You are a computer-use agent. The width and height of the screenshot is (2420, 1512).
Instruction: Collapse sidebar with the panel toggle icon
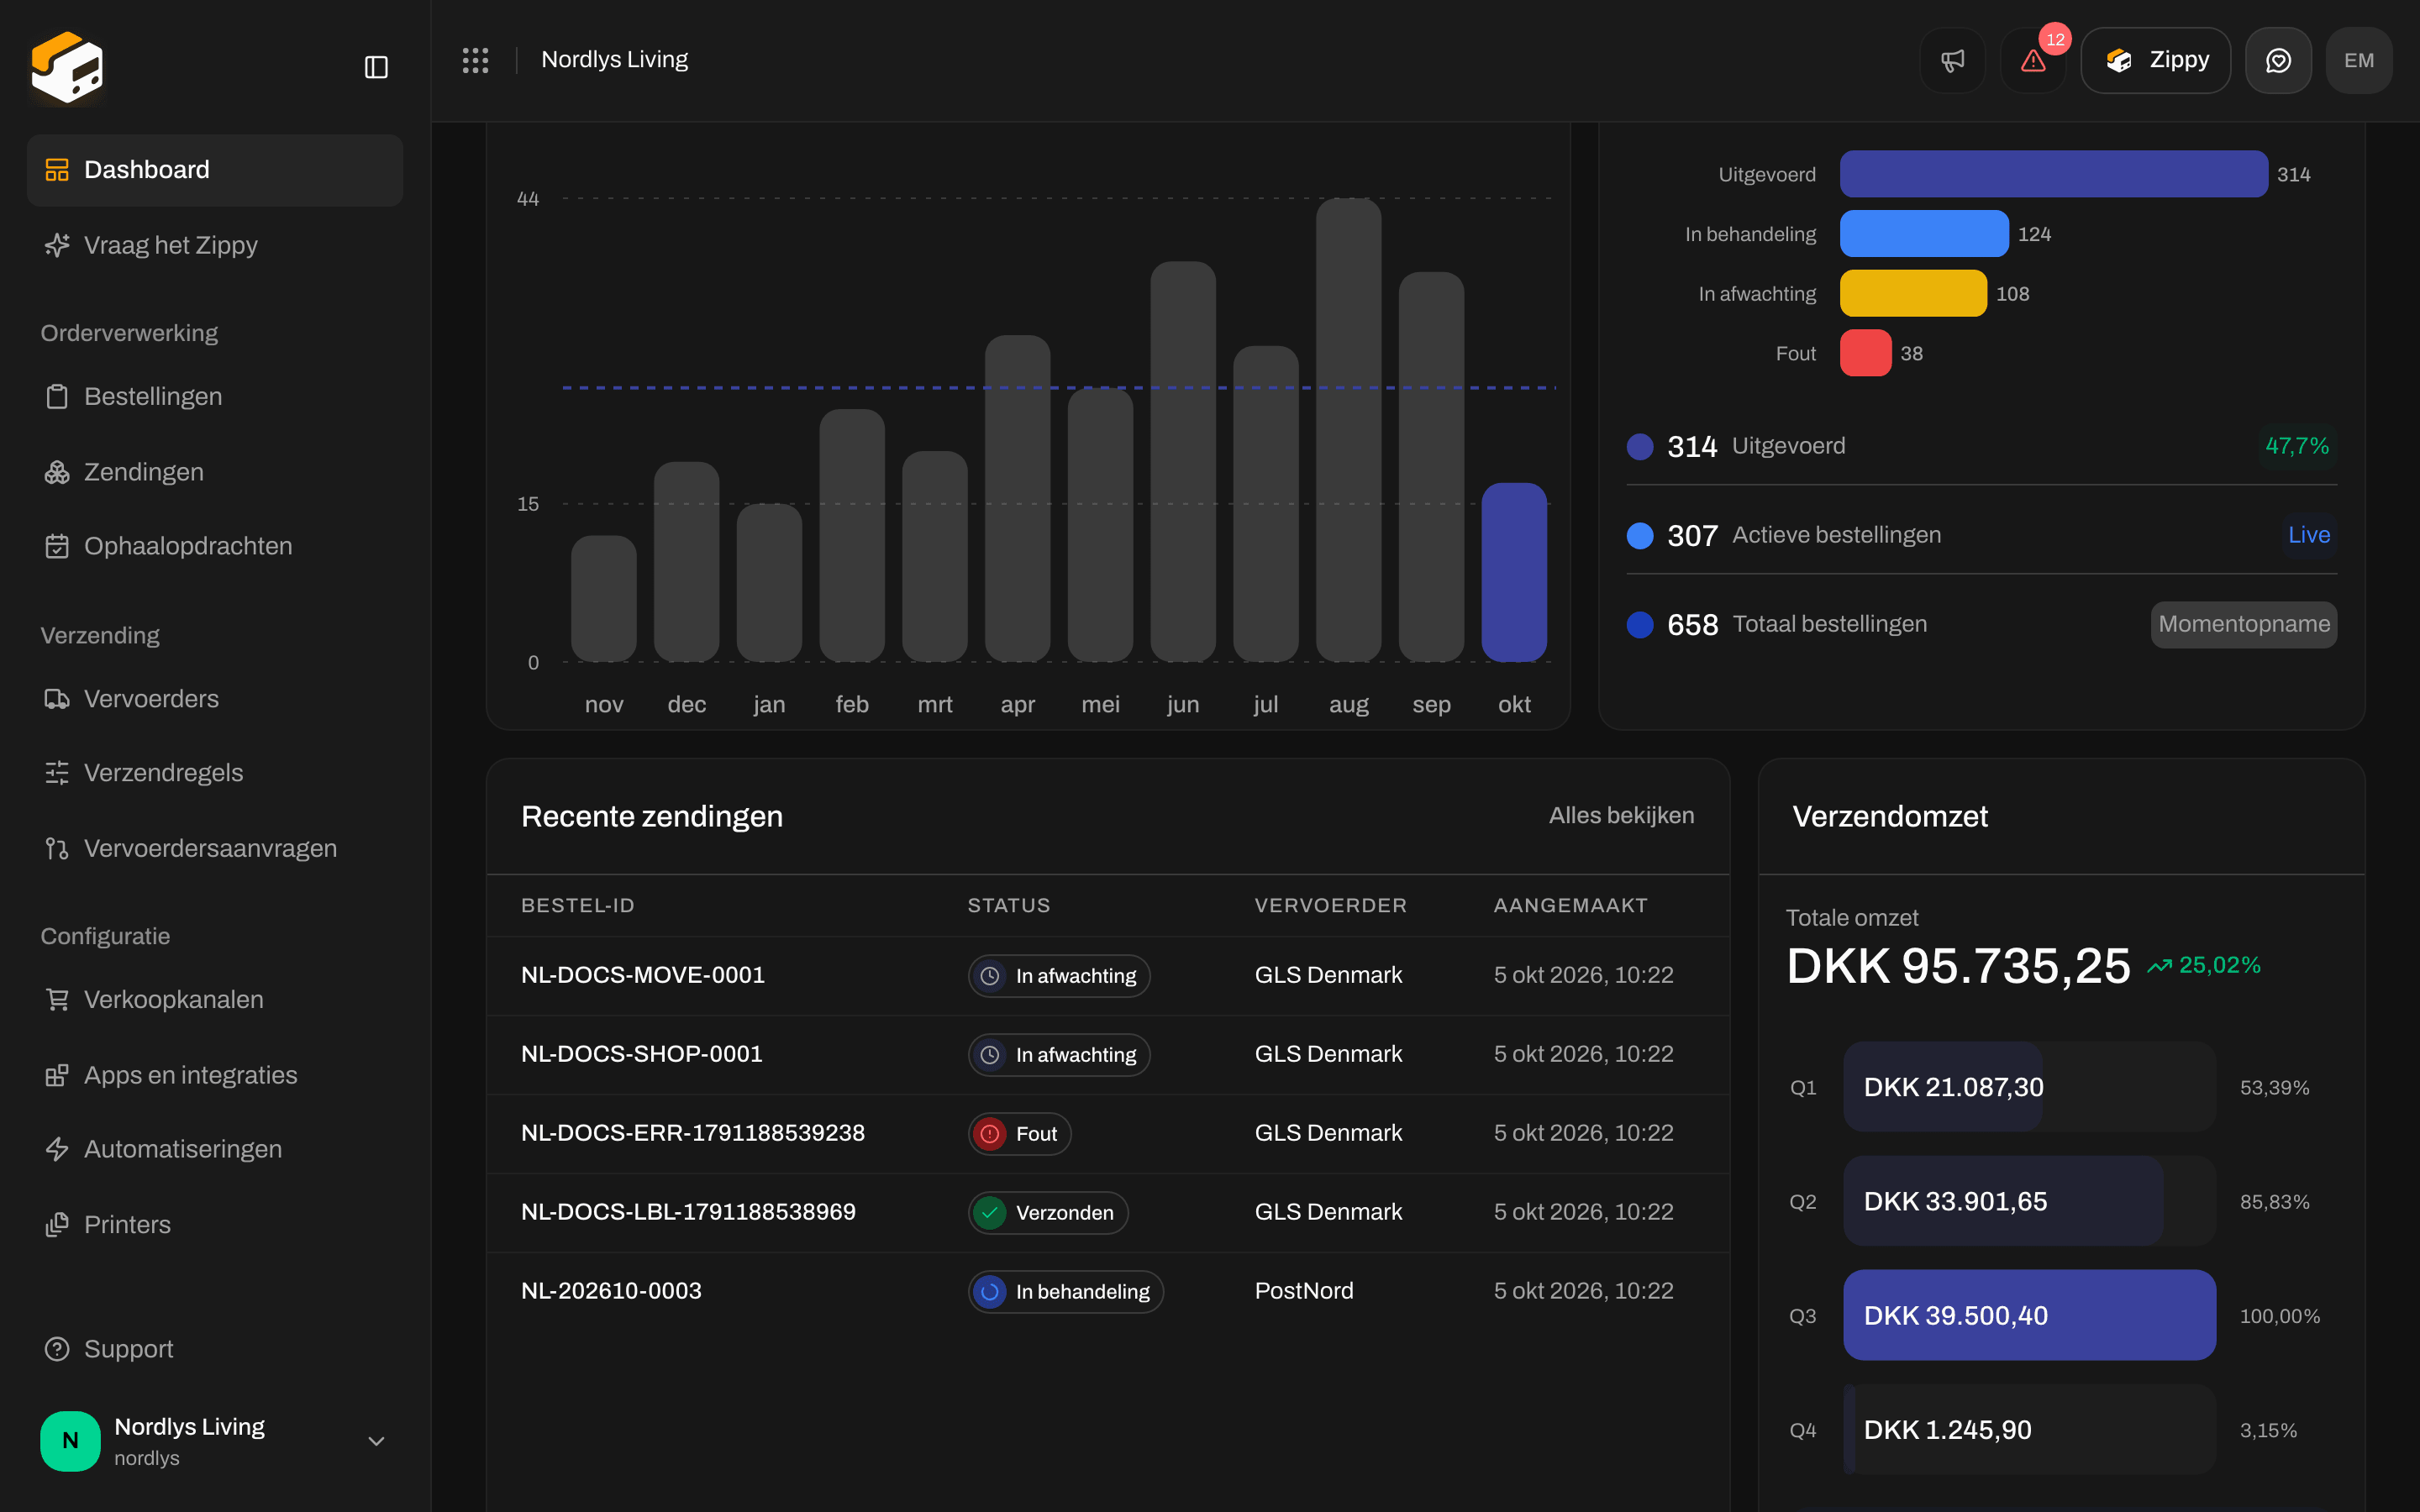point(376,67)
